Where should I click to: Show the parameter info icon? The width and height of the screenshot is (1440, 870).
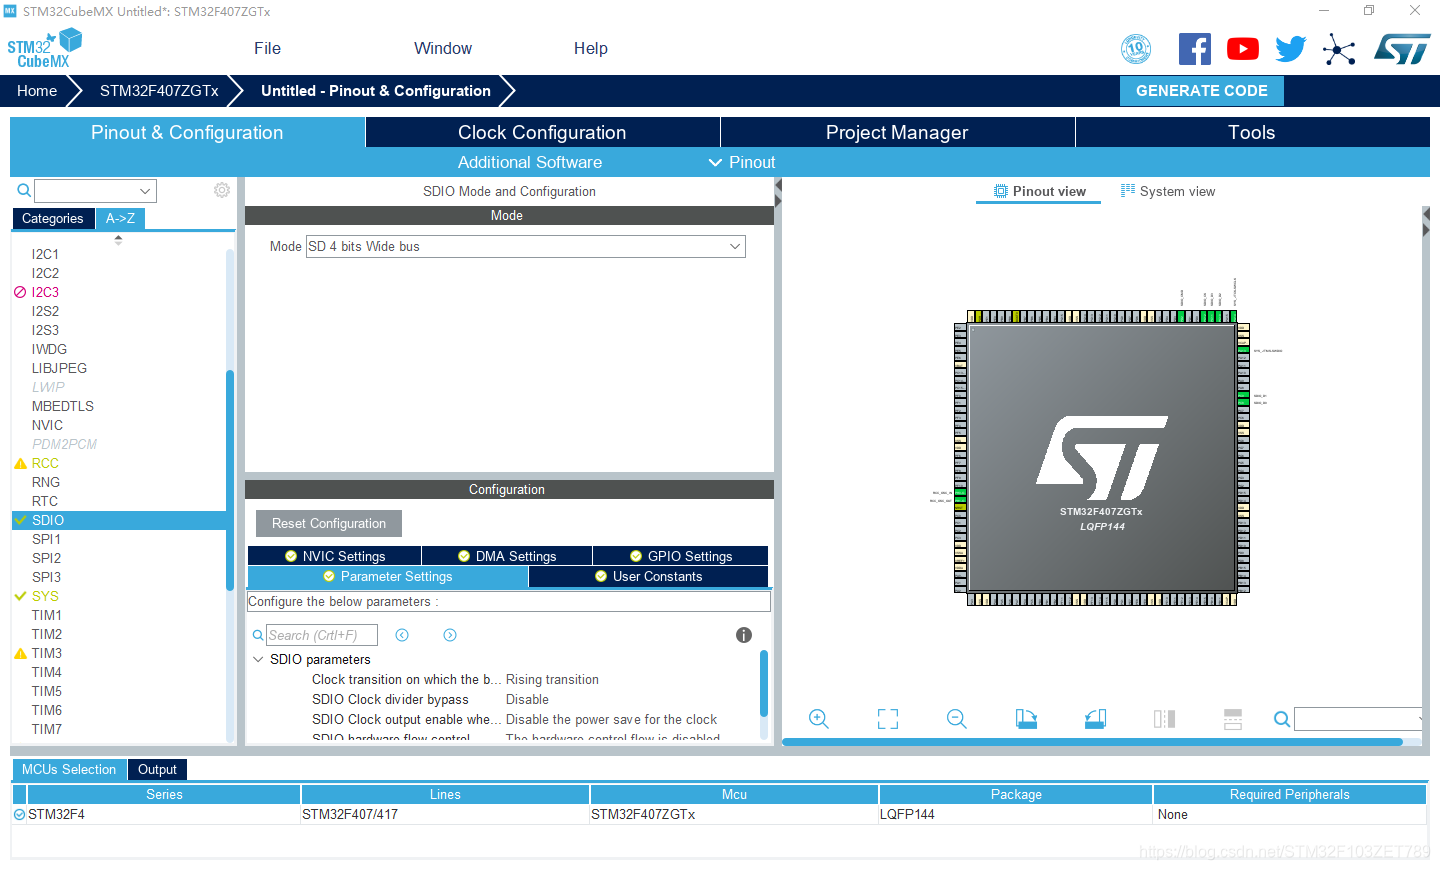(744, 635)
